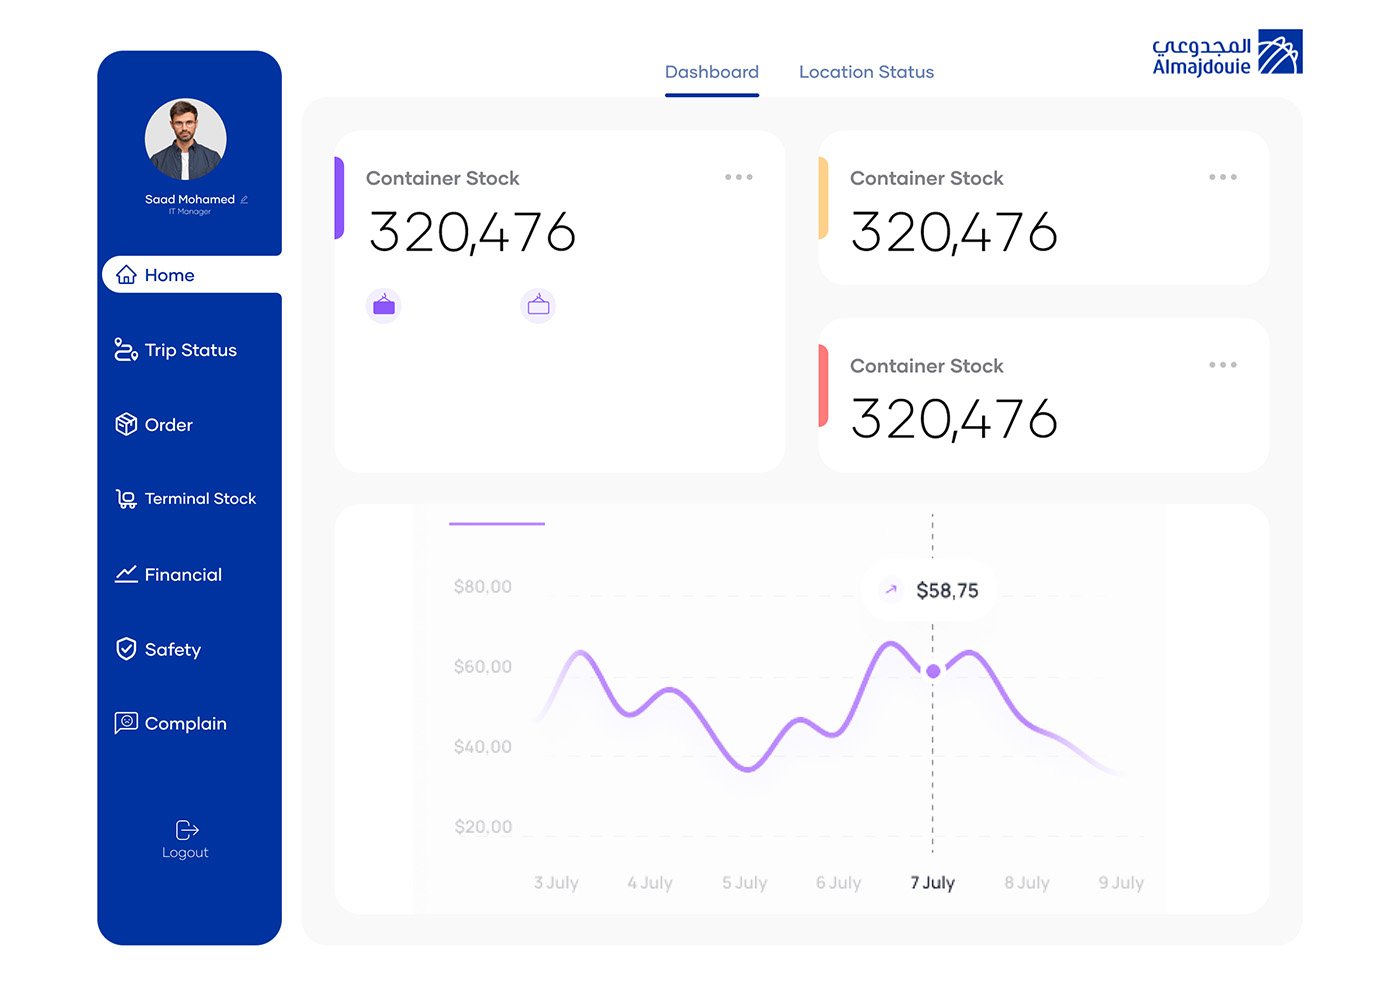Click Saad Mohamed profile photo

186,139
